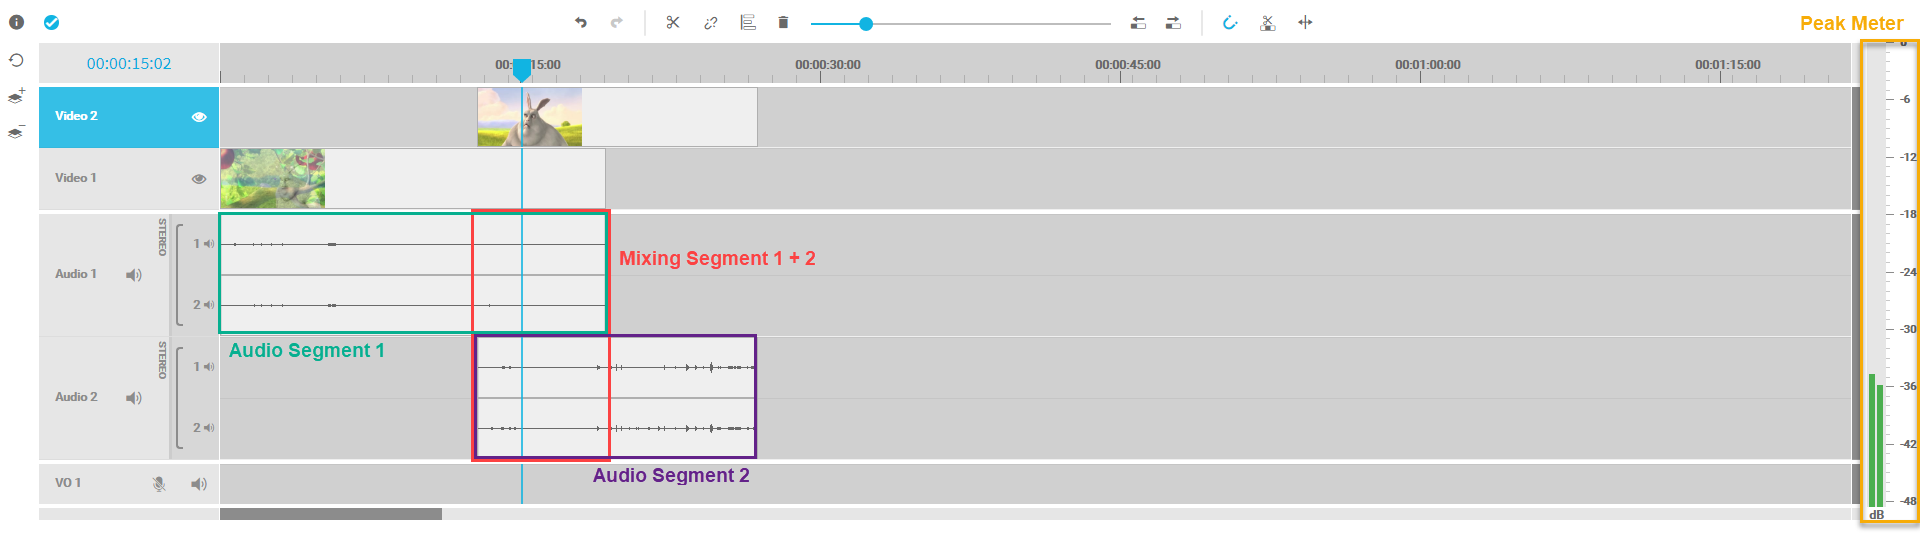This screenshot has width=1920, height=535.
Task: Mute the Audio 1 track
Action: (x=133, y=275)
